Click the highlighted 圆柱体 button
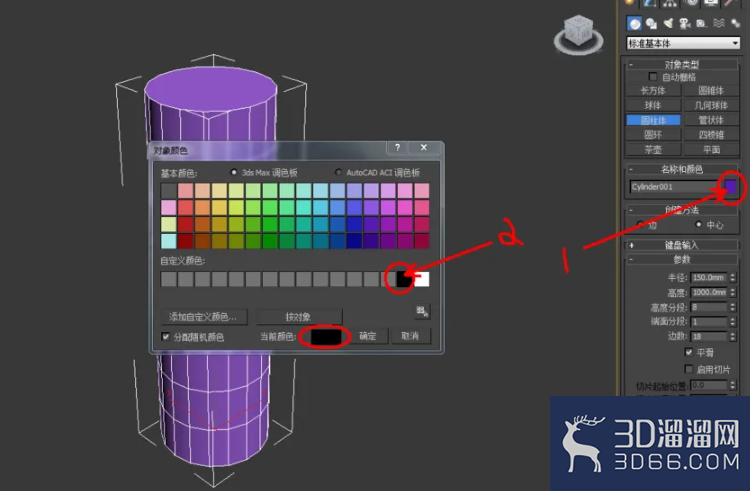Screen dimensions: 750x491 coord(653,120)
